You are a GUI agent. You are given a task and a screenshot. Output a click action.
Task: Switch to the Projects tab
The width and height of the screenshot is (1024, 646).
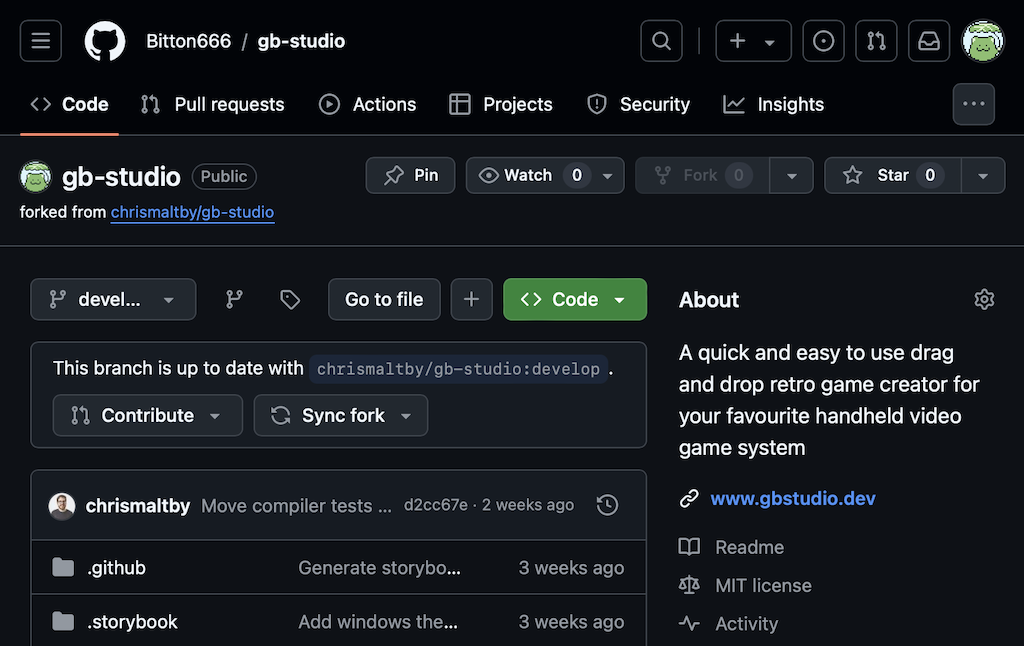[501, 105]
